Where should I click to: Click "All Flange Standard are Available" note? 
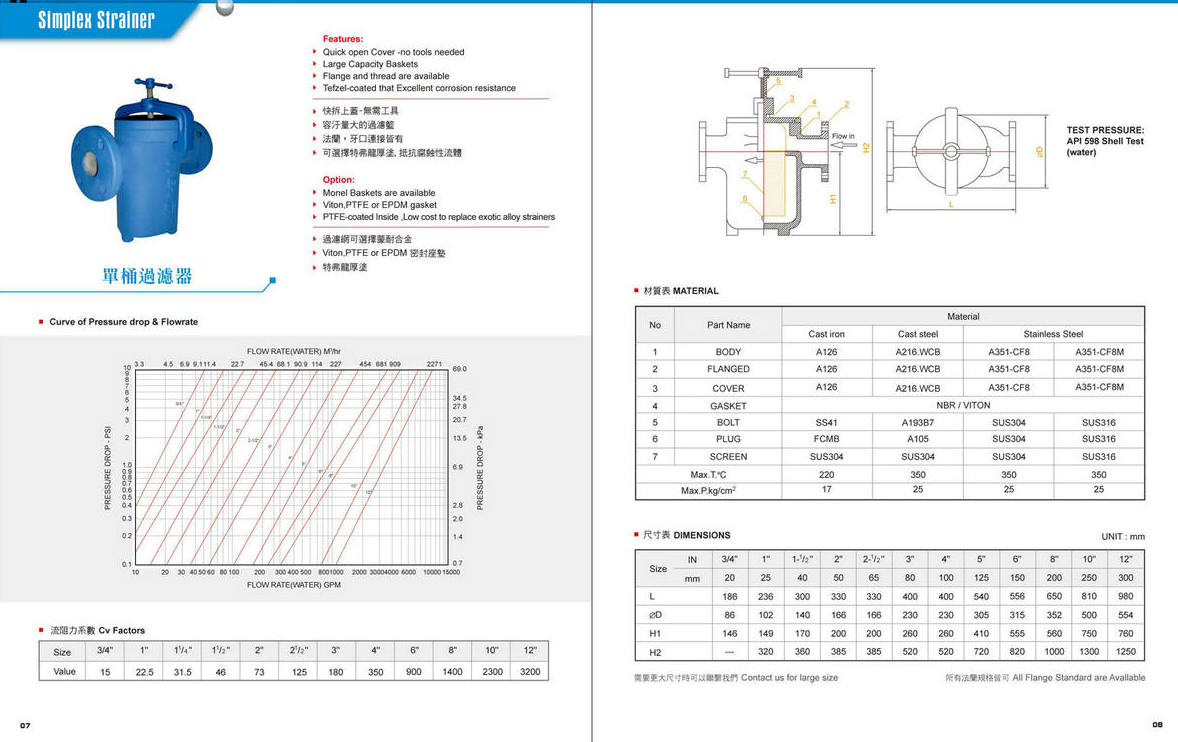[1079, 677]
